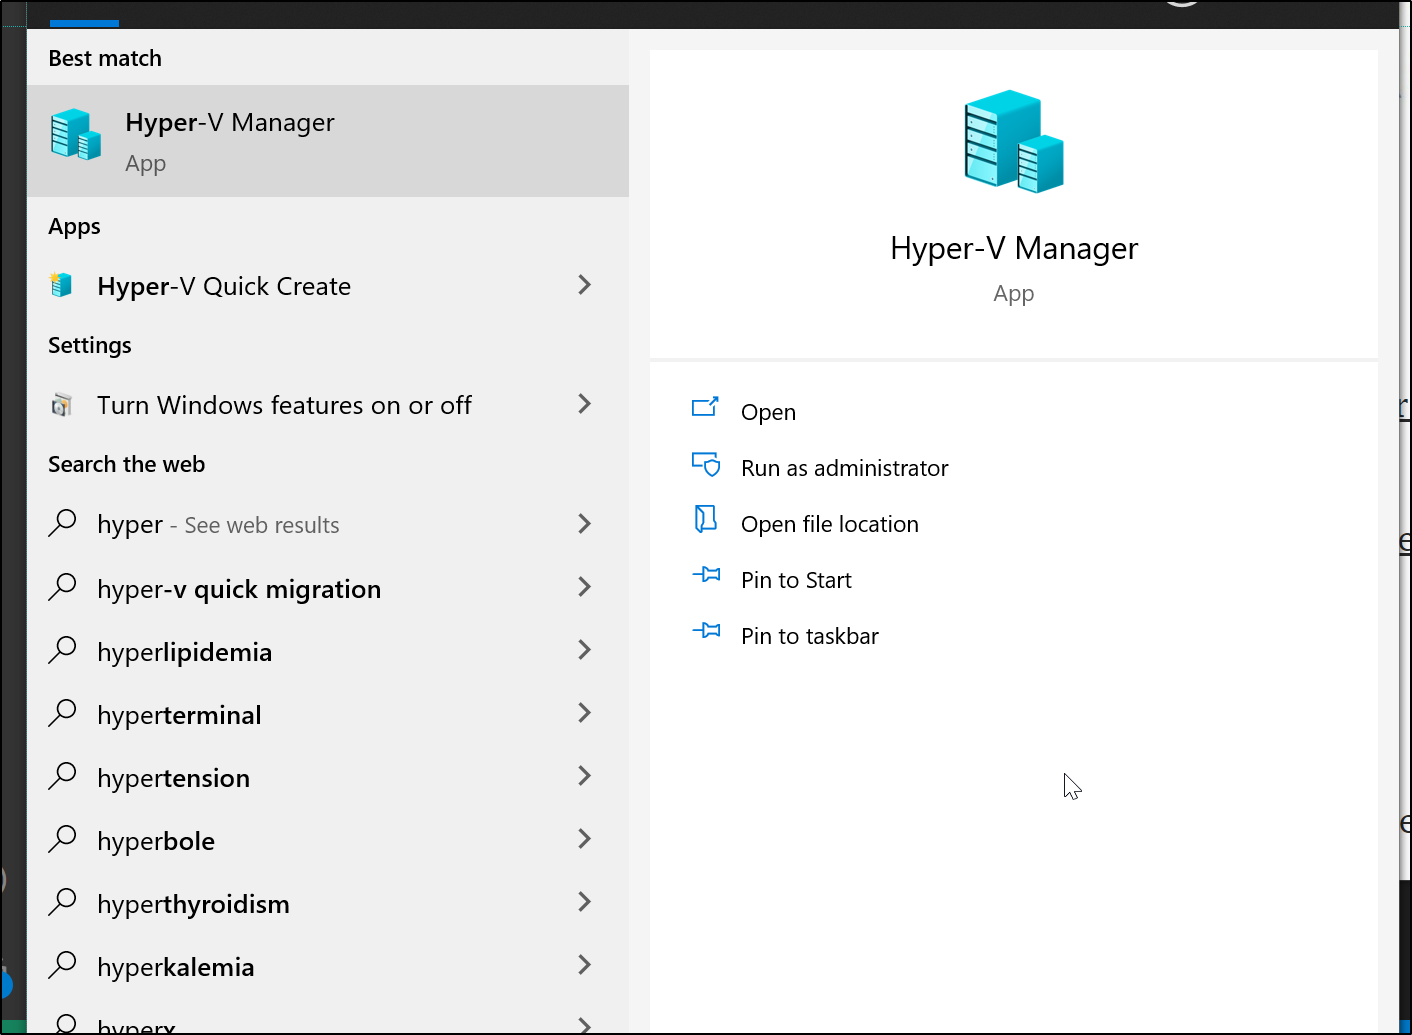Click the Pin to taskbar pin icon
The height and width of the screenshot is (1035, 1412).
tap(706, 631)
